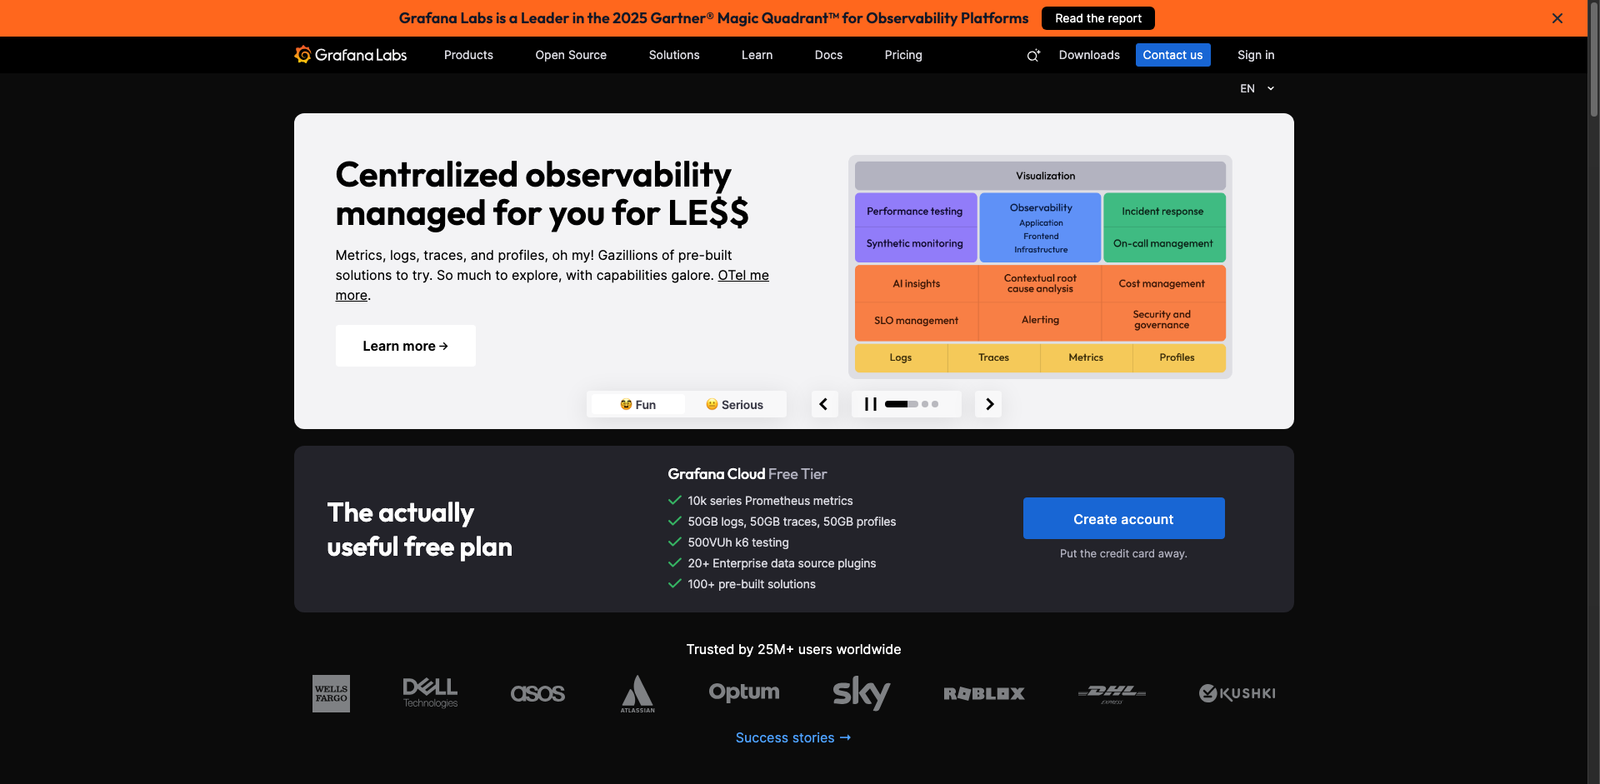Click the Create account button
This screenshot has height=784, width=1600.
(x=1124, y=519)
